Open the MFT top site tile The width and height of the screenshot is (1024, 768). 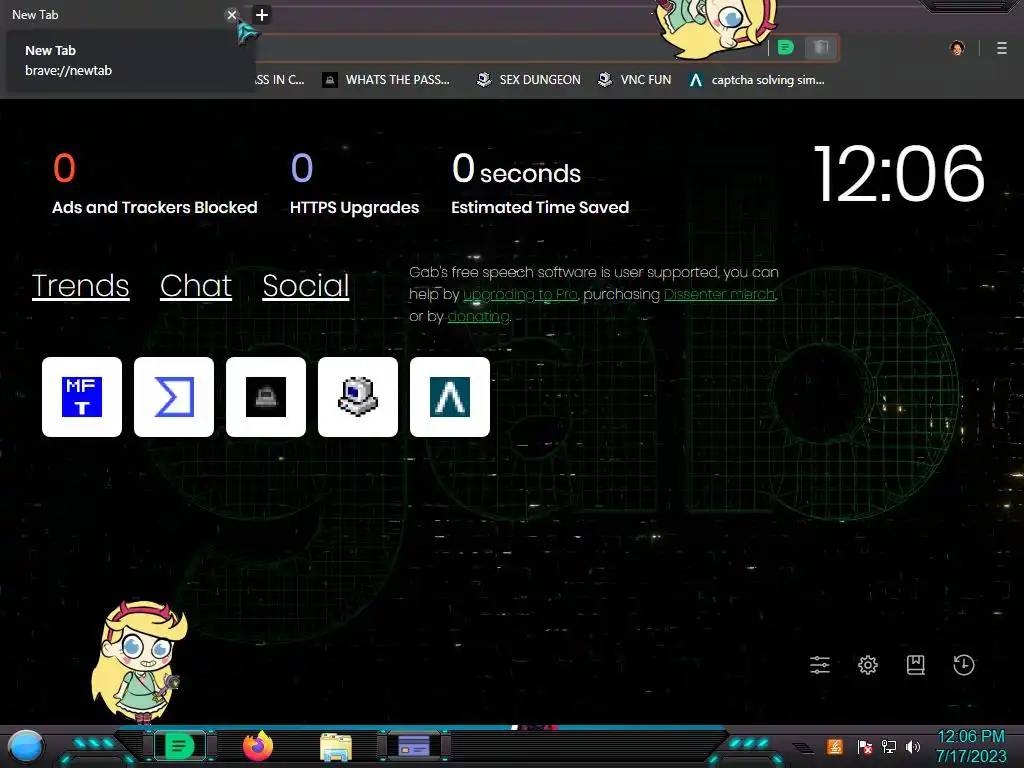point(82,396)
